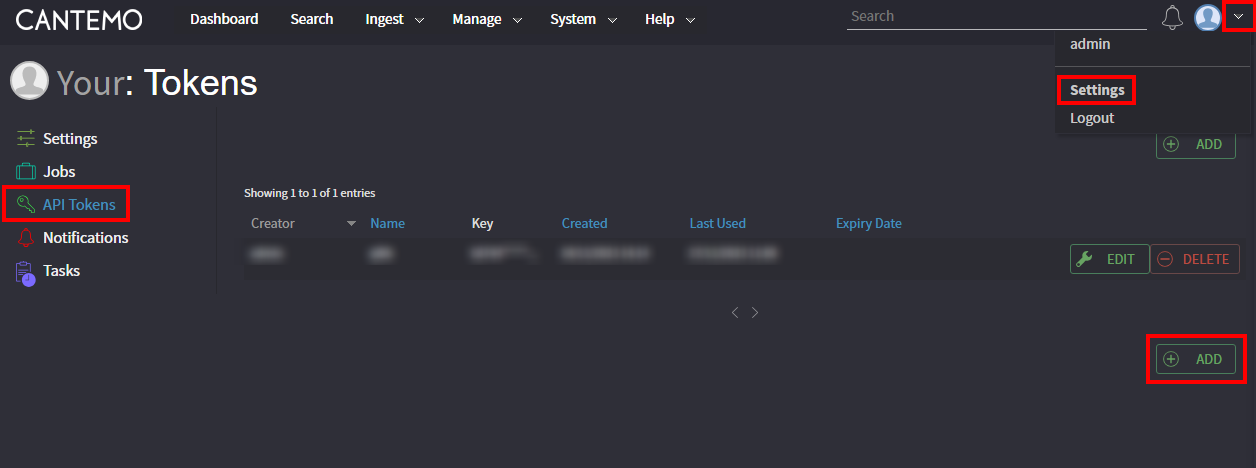
Task: Click the bottom ADD button
Action: [1196, 359]
